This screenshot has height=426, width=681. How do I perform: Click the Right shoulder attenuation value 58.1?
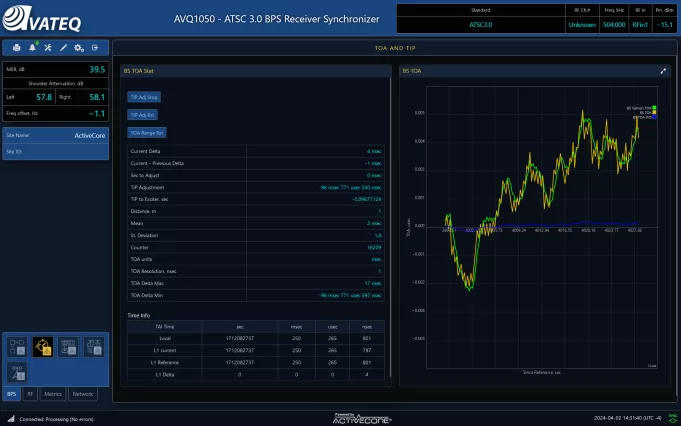pyautogui.click(x=97, y=97)
